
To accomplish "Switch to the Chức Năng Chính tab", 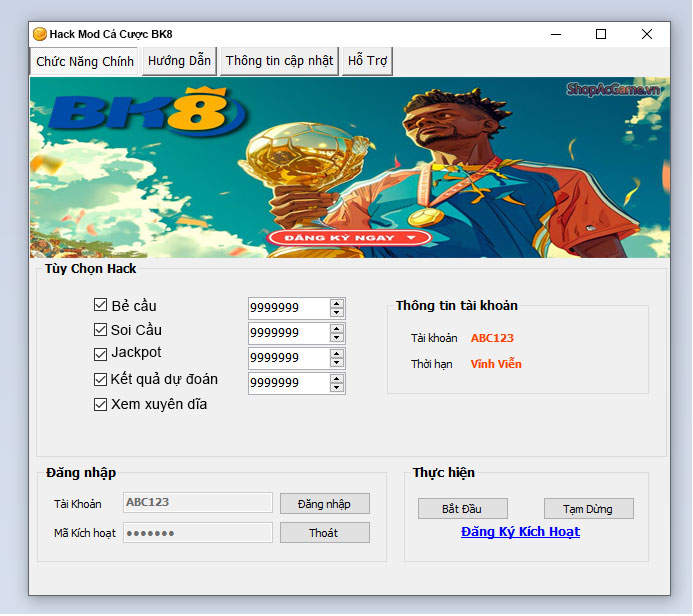I will pos(84,61).
